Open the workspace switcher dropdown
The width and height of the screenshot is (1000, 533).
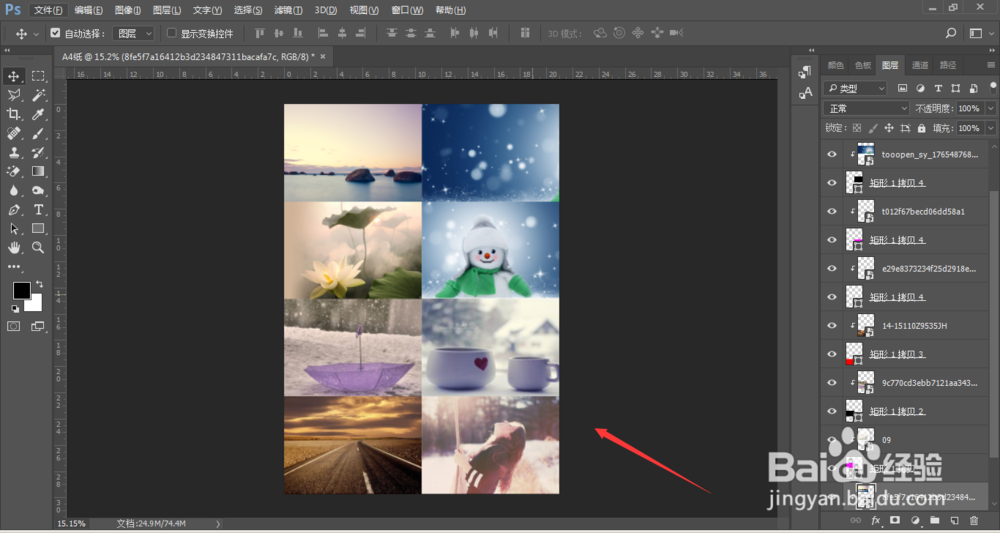point(976,33)
